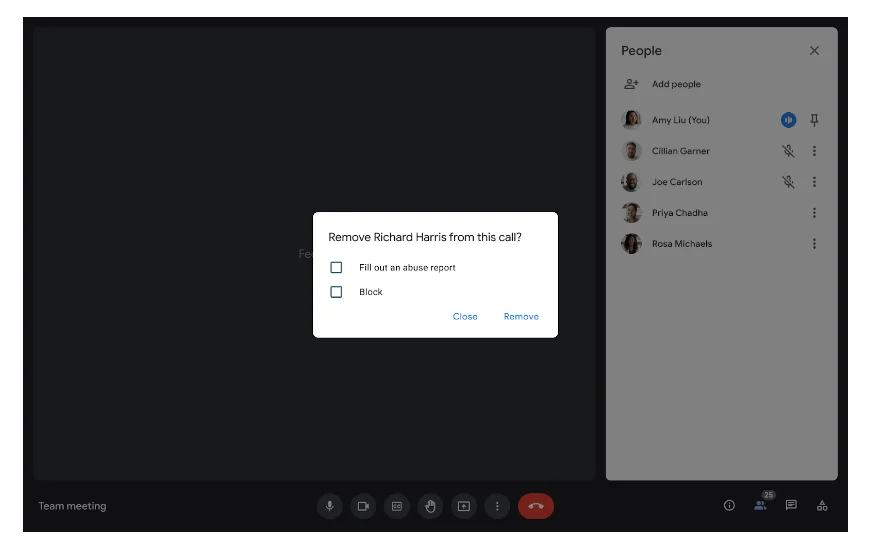Open the more options menu in call controls
Screen dimensions: 873x548
tap(497, 506)
